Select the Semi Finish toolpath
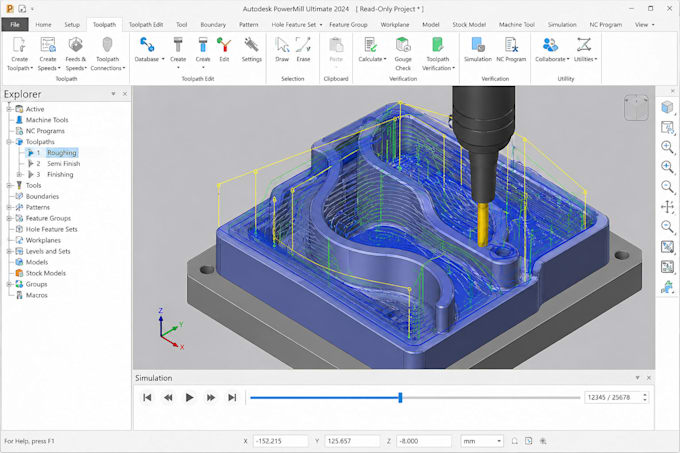The image size is (680, 453). pyautogui.click(x=63, y=163)
